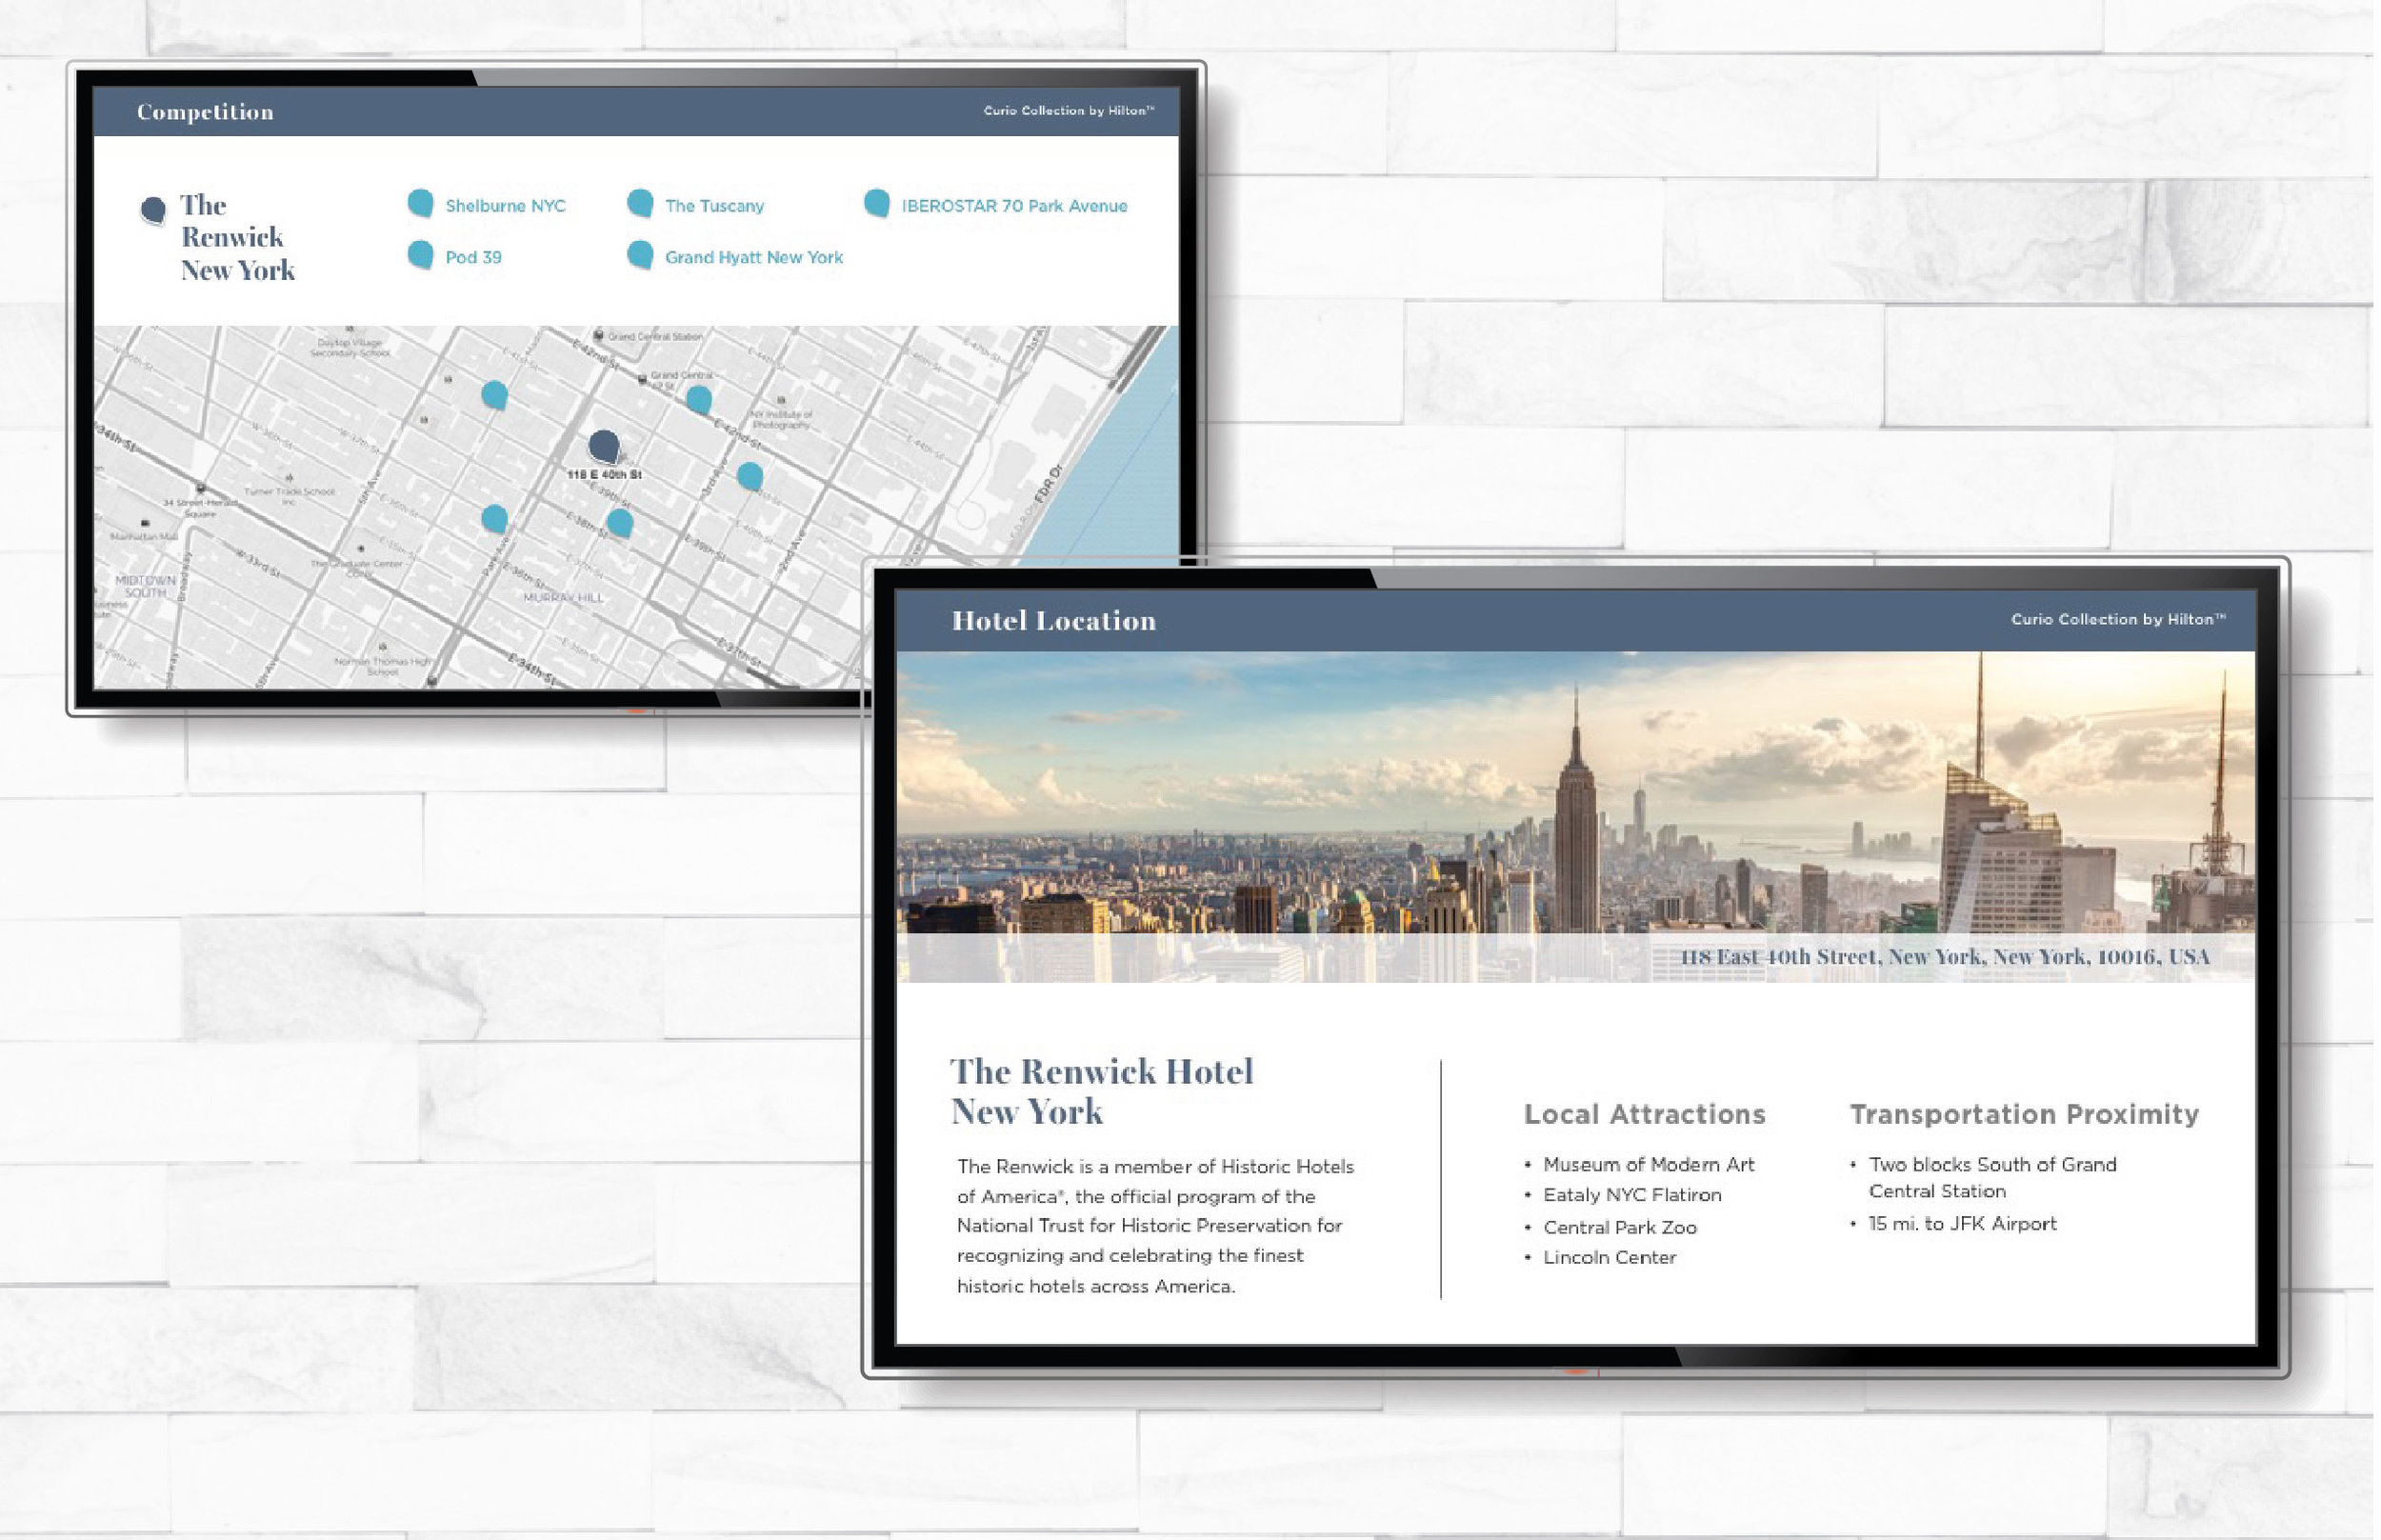Click Two blocks South of Grand Central Station

[1992, 1178]
